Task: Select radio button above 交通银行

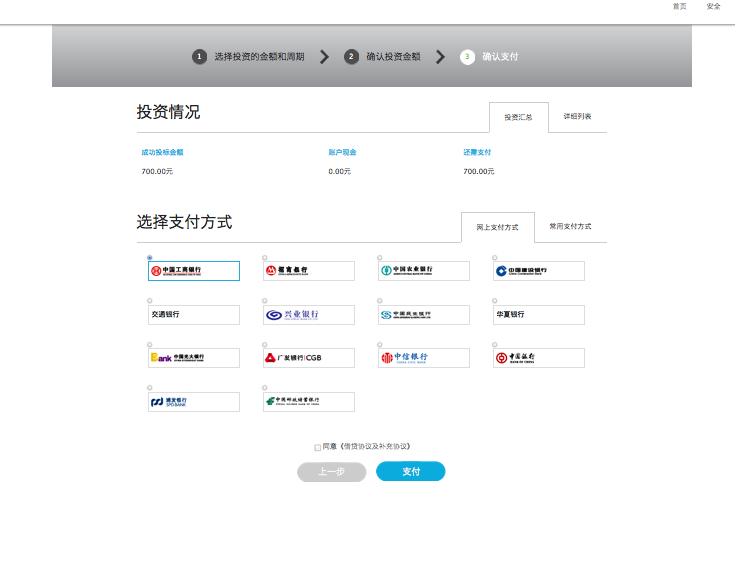Action: tap(150, 300)
